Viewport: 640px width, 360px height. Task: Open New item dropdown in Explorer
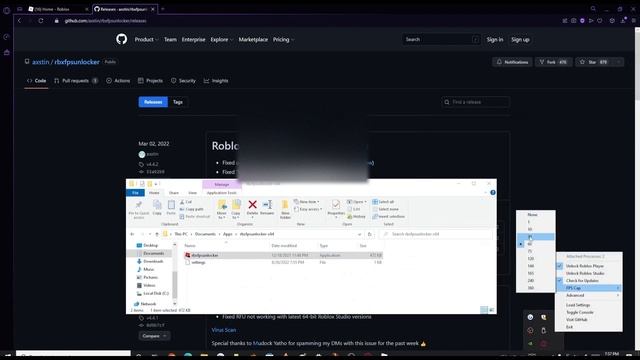307,202
